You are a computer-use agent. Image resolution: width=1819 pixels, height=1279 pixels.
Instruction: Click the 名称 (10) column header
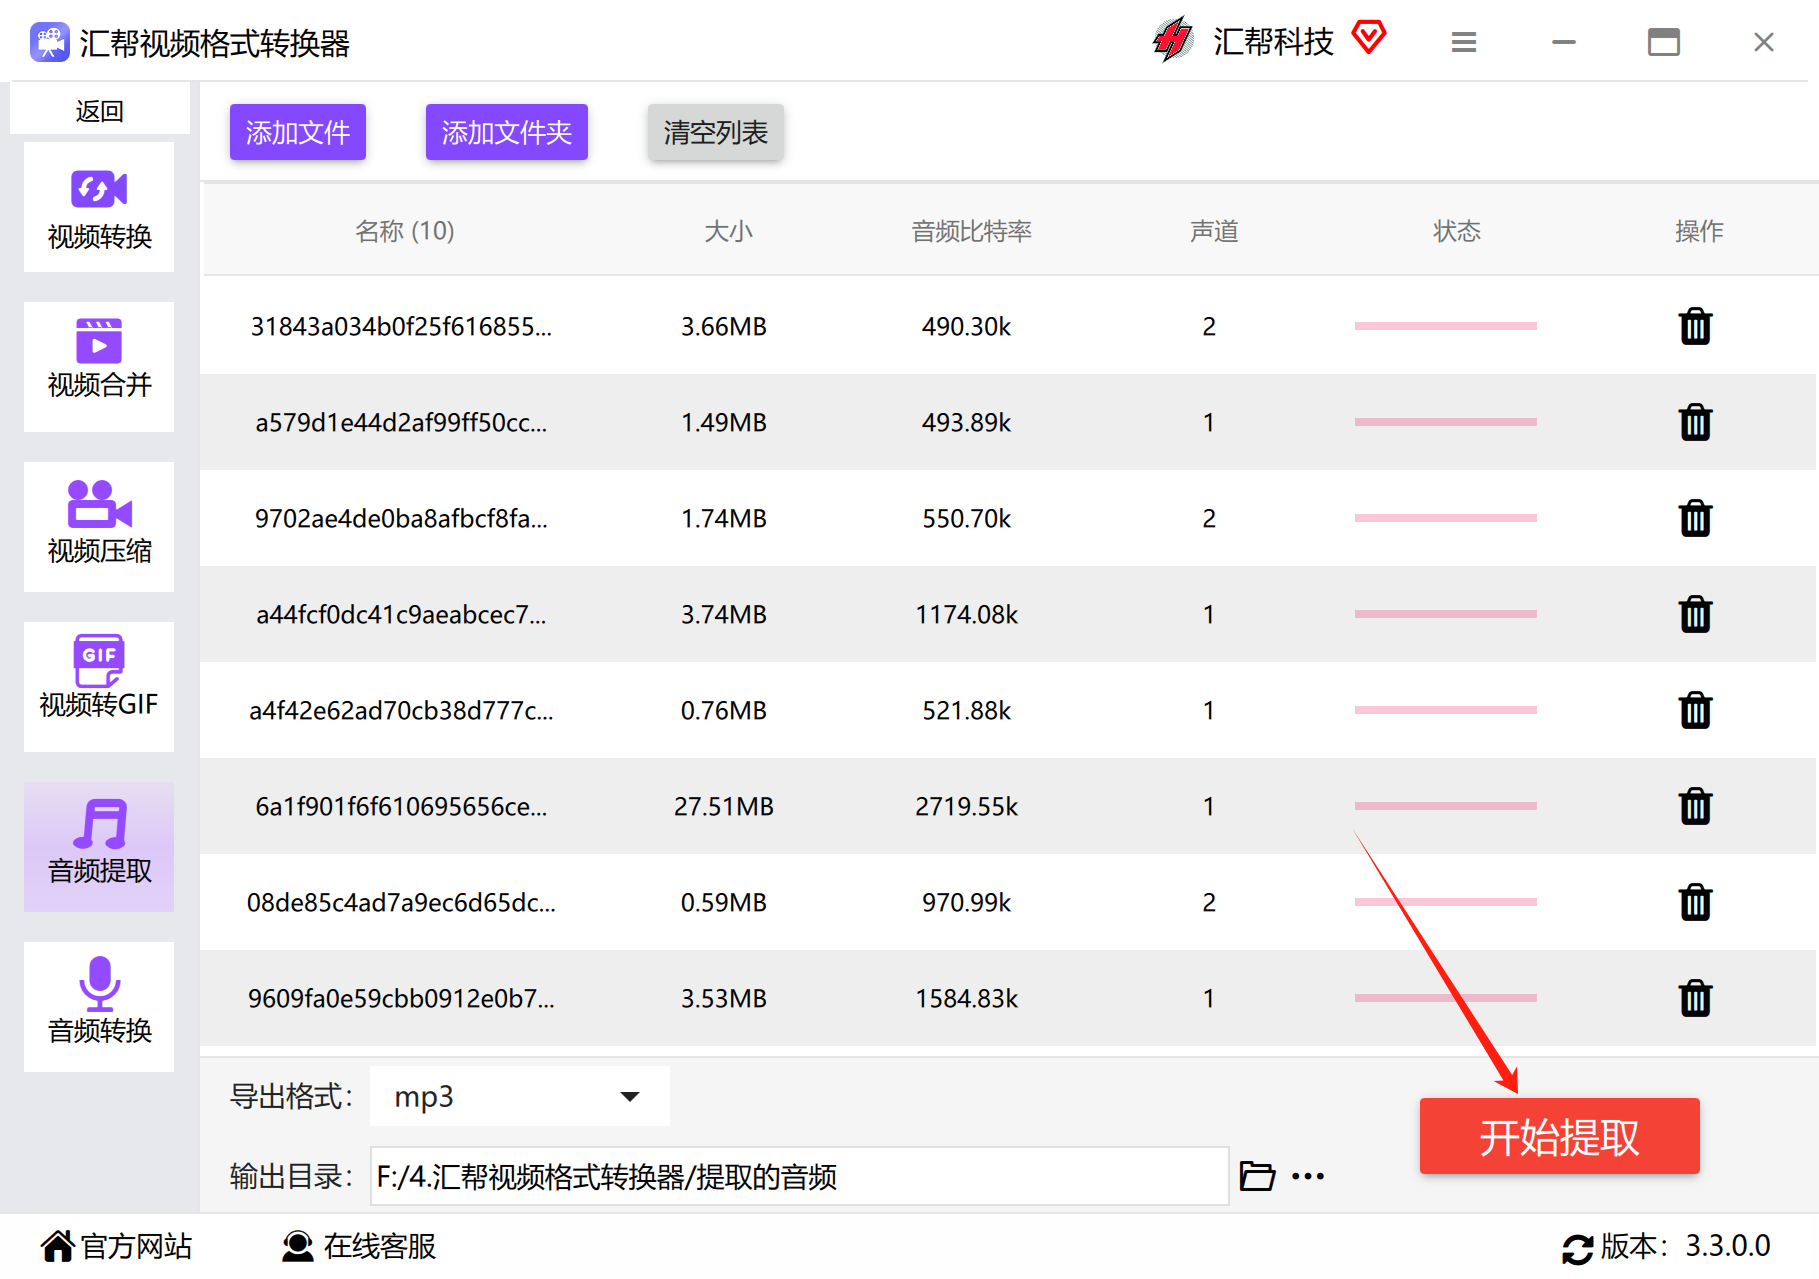click(x=405, y=231)
